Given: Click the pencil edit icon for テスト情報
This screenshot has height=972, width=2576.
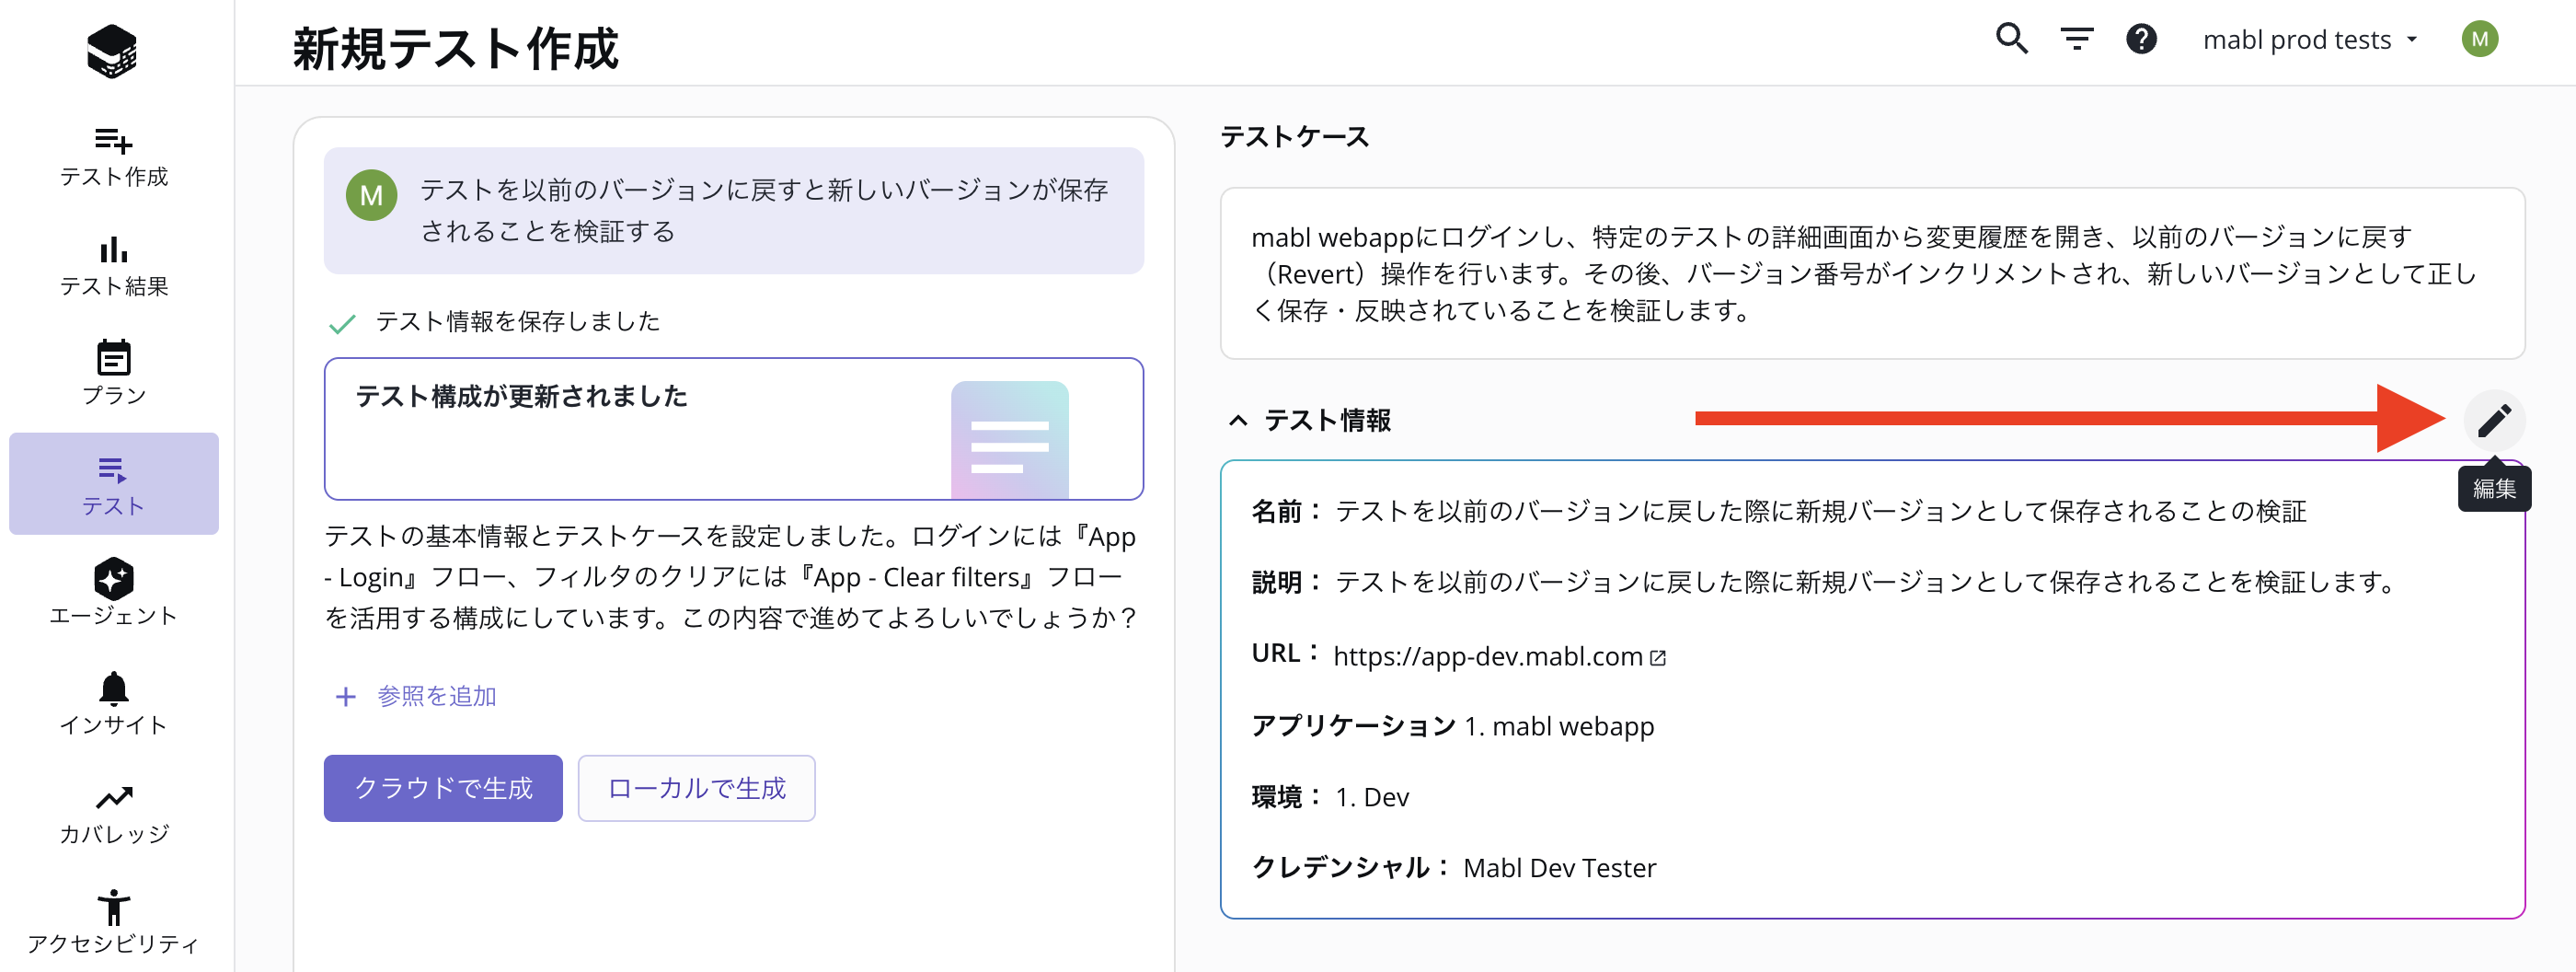Looking at the screenshot, I should pos(2494,420).
